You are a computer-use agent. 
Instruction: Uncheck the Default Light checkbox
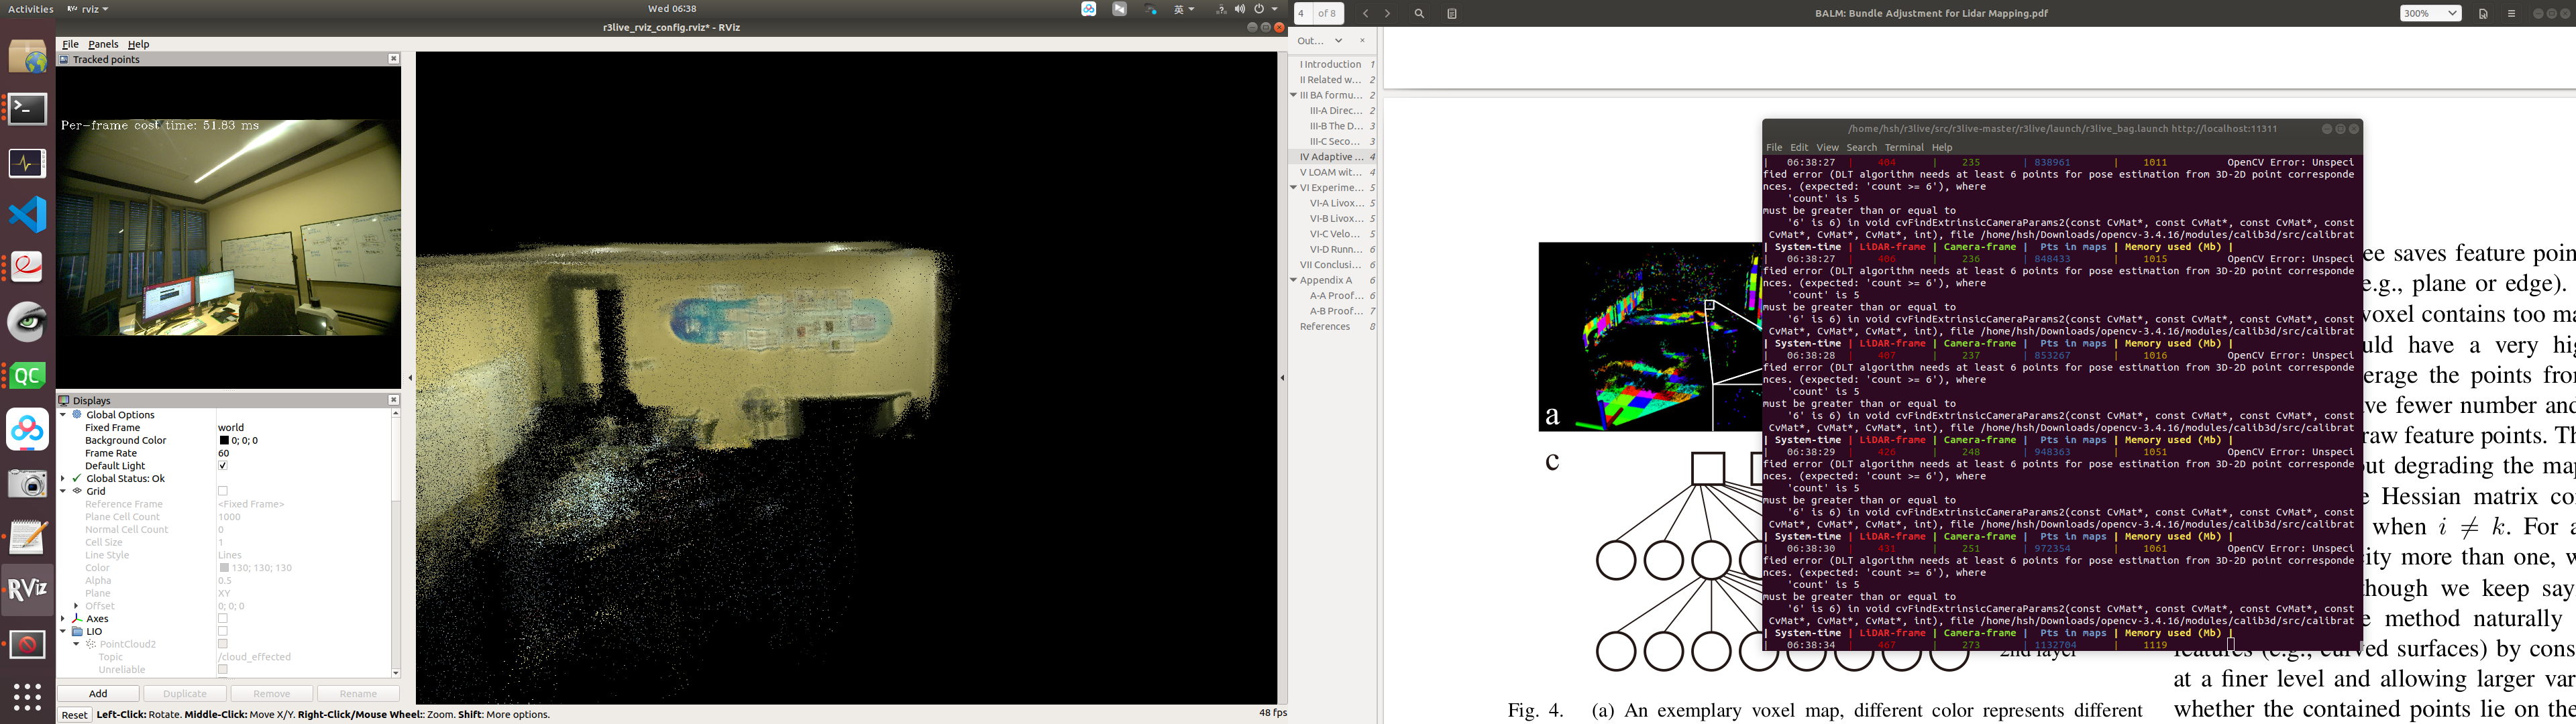pos(222,465)
